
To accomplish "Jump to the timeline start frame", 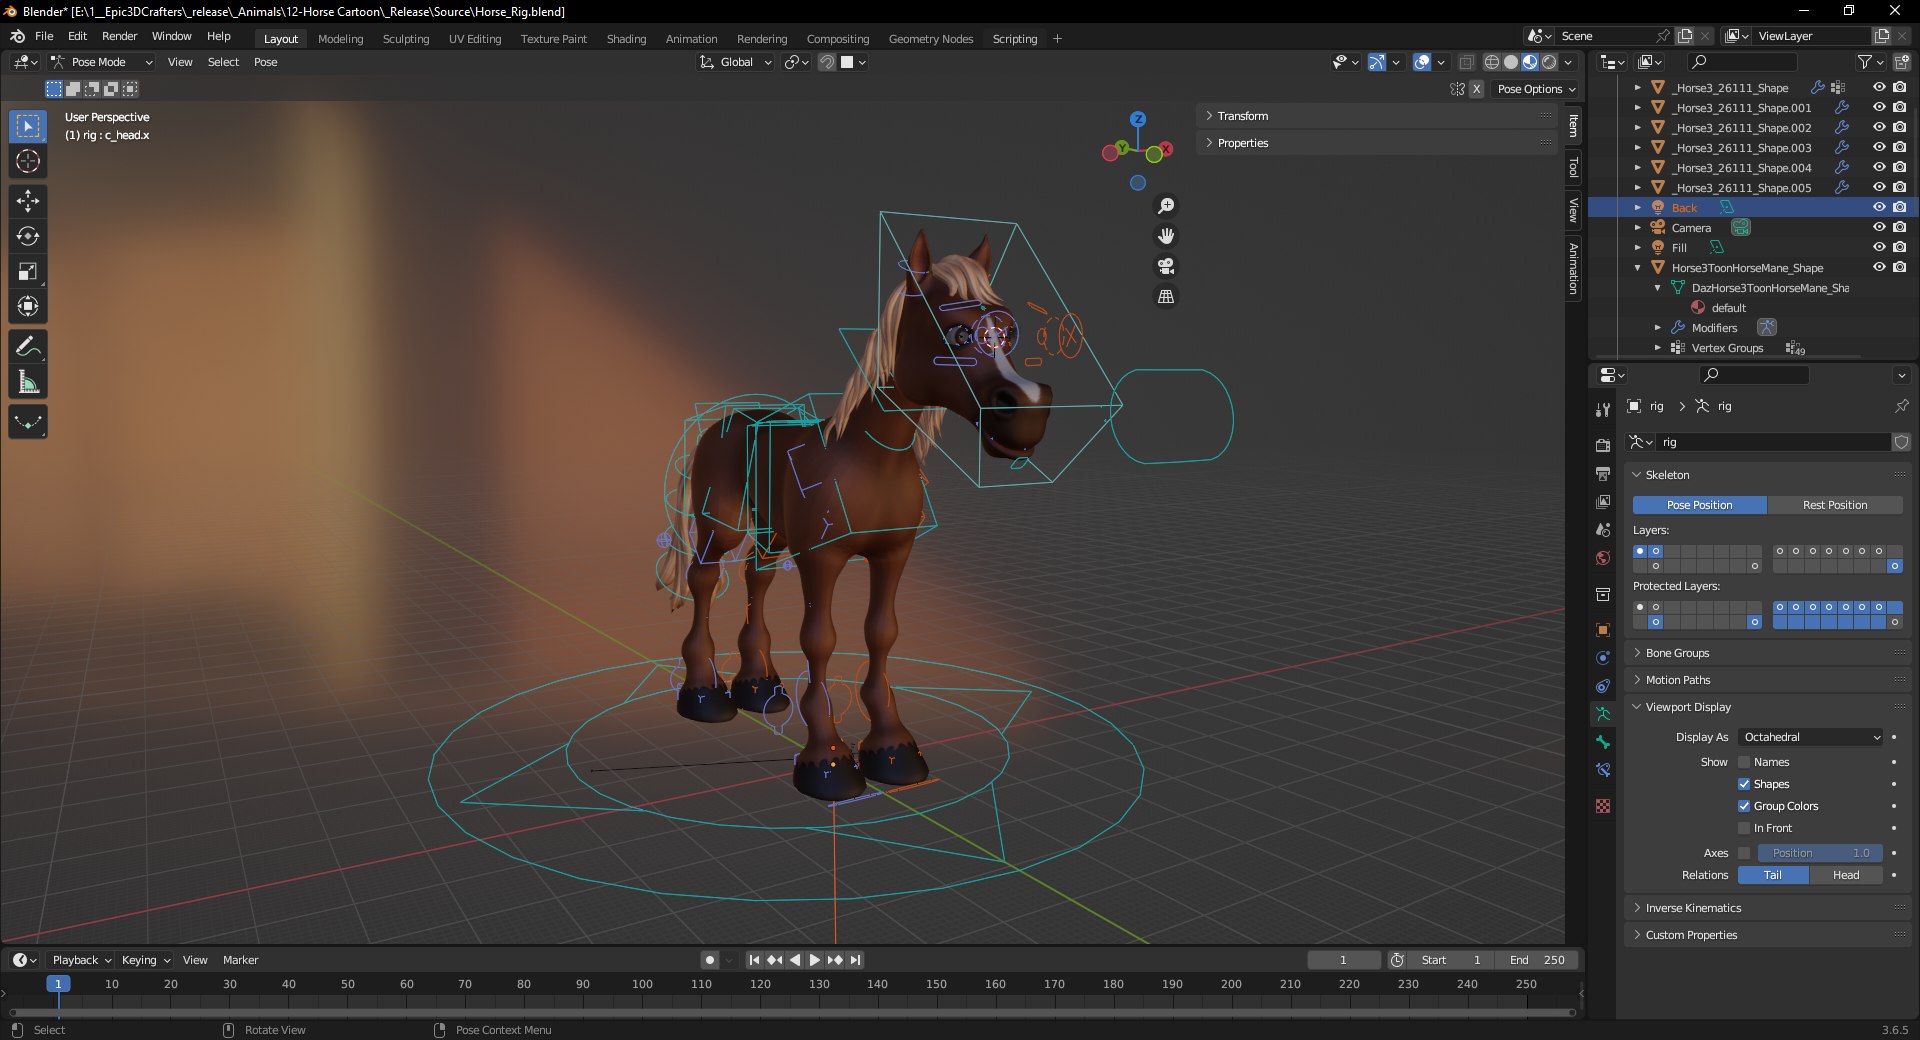I will pyautogui.click(x=754, y=960).
